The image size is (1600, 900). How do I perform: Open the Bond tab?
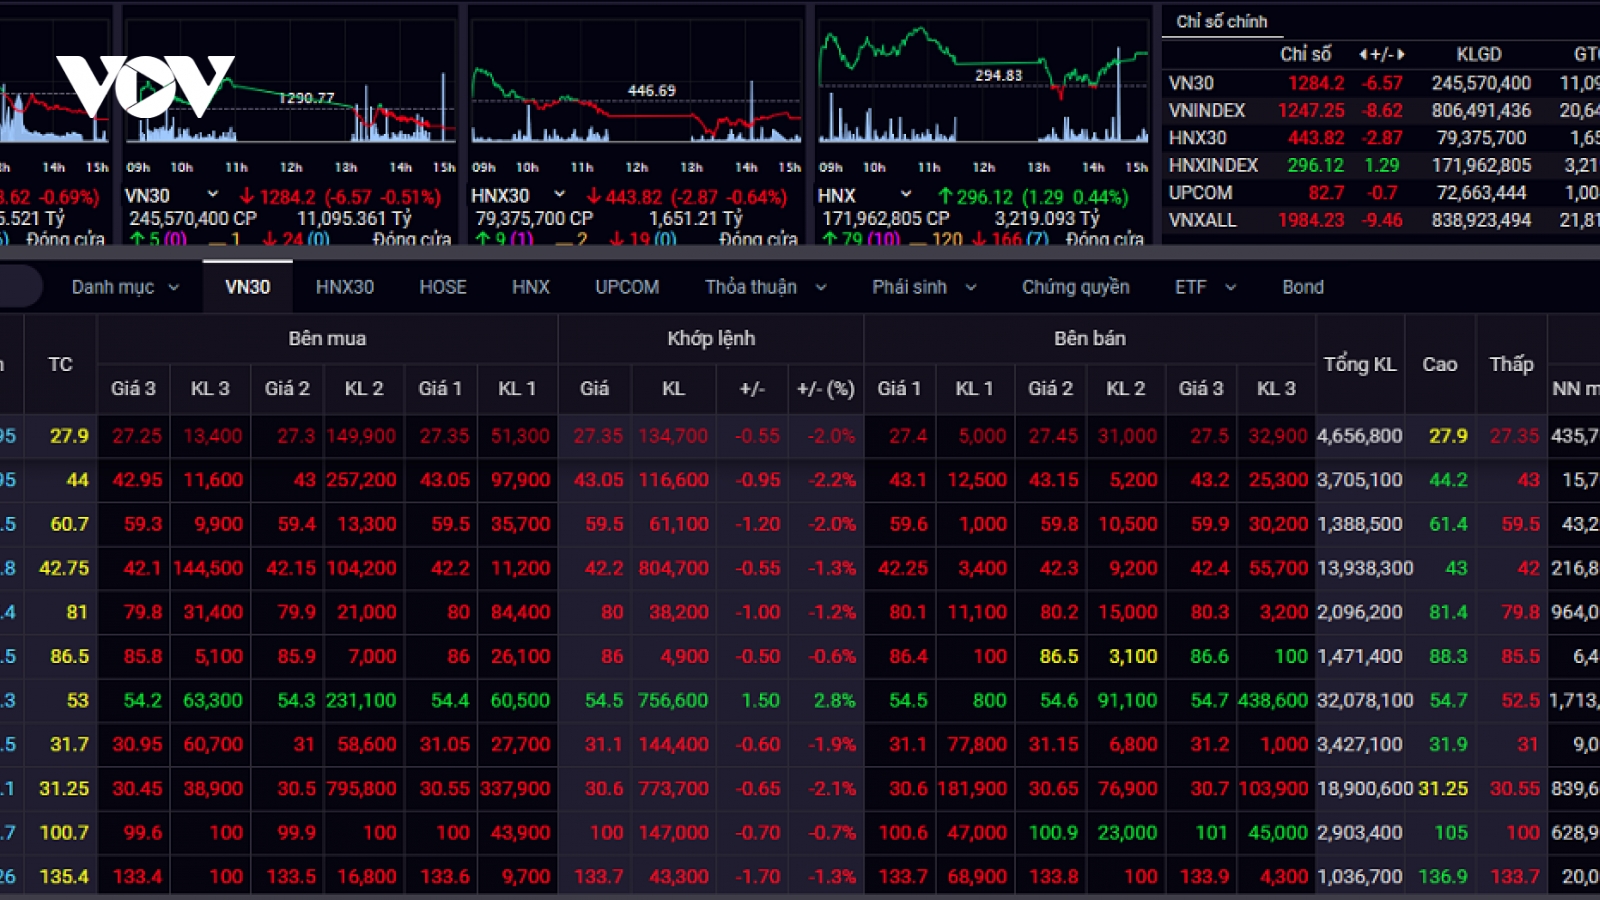pyautogui.click(x=1303, y=287)
